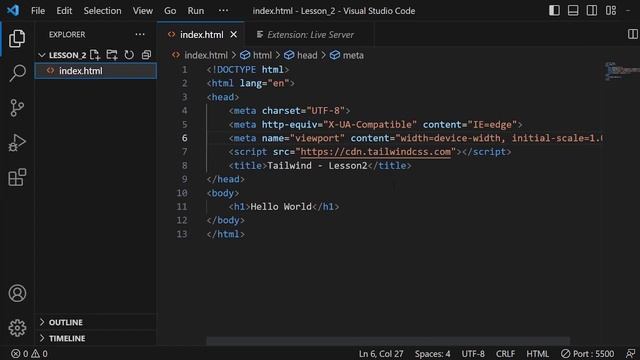Show more menu items ellipsis
The width and height of the screenshot is (640, 360).
(223, 11)
